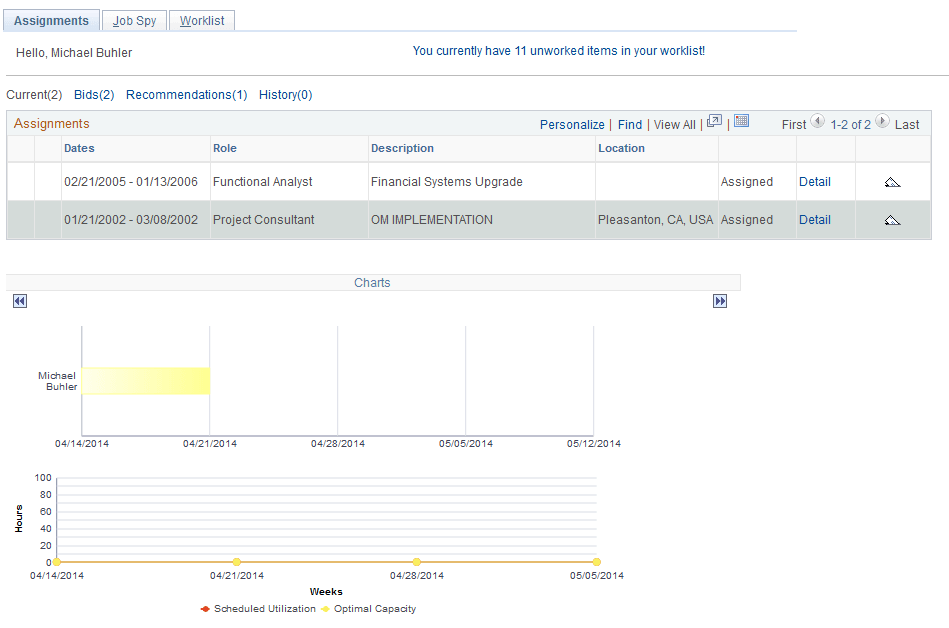Go to First page link
The height and width of the screenshot is (628, 949).
click(793, 125)
